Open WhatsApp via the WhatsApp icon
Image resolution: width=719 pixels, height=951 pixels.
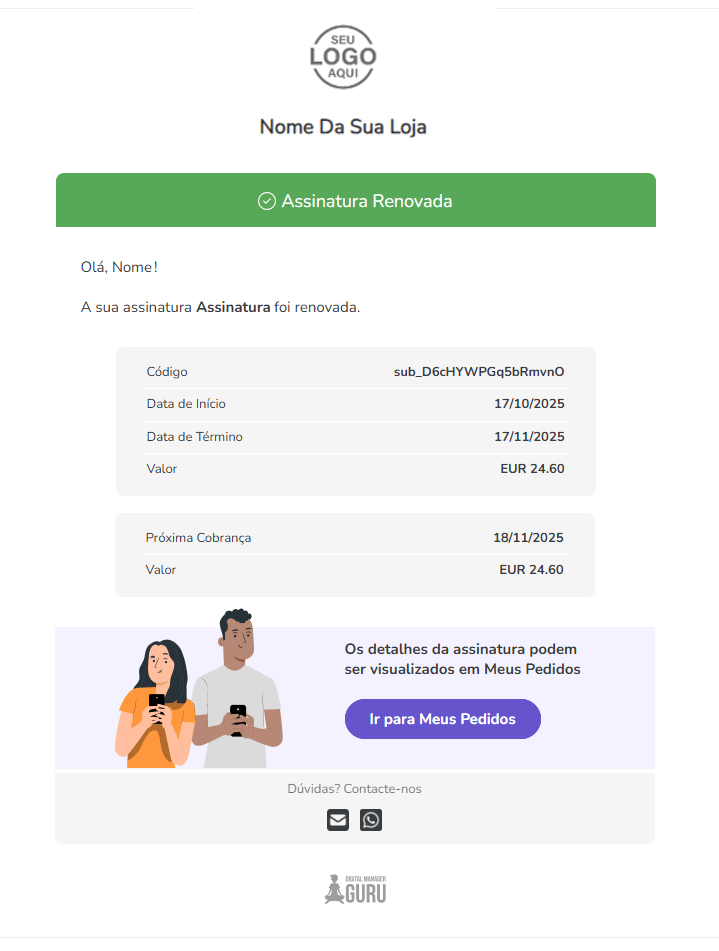(371, 820)
